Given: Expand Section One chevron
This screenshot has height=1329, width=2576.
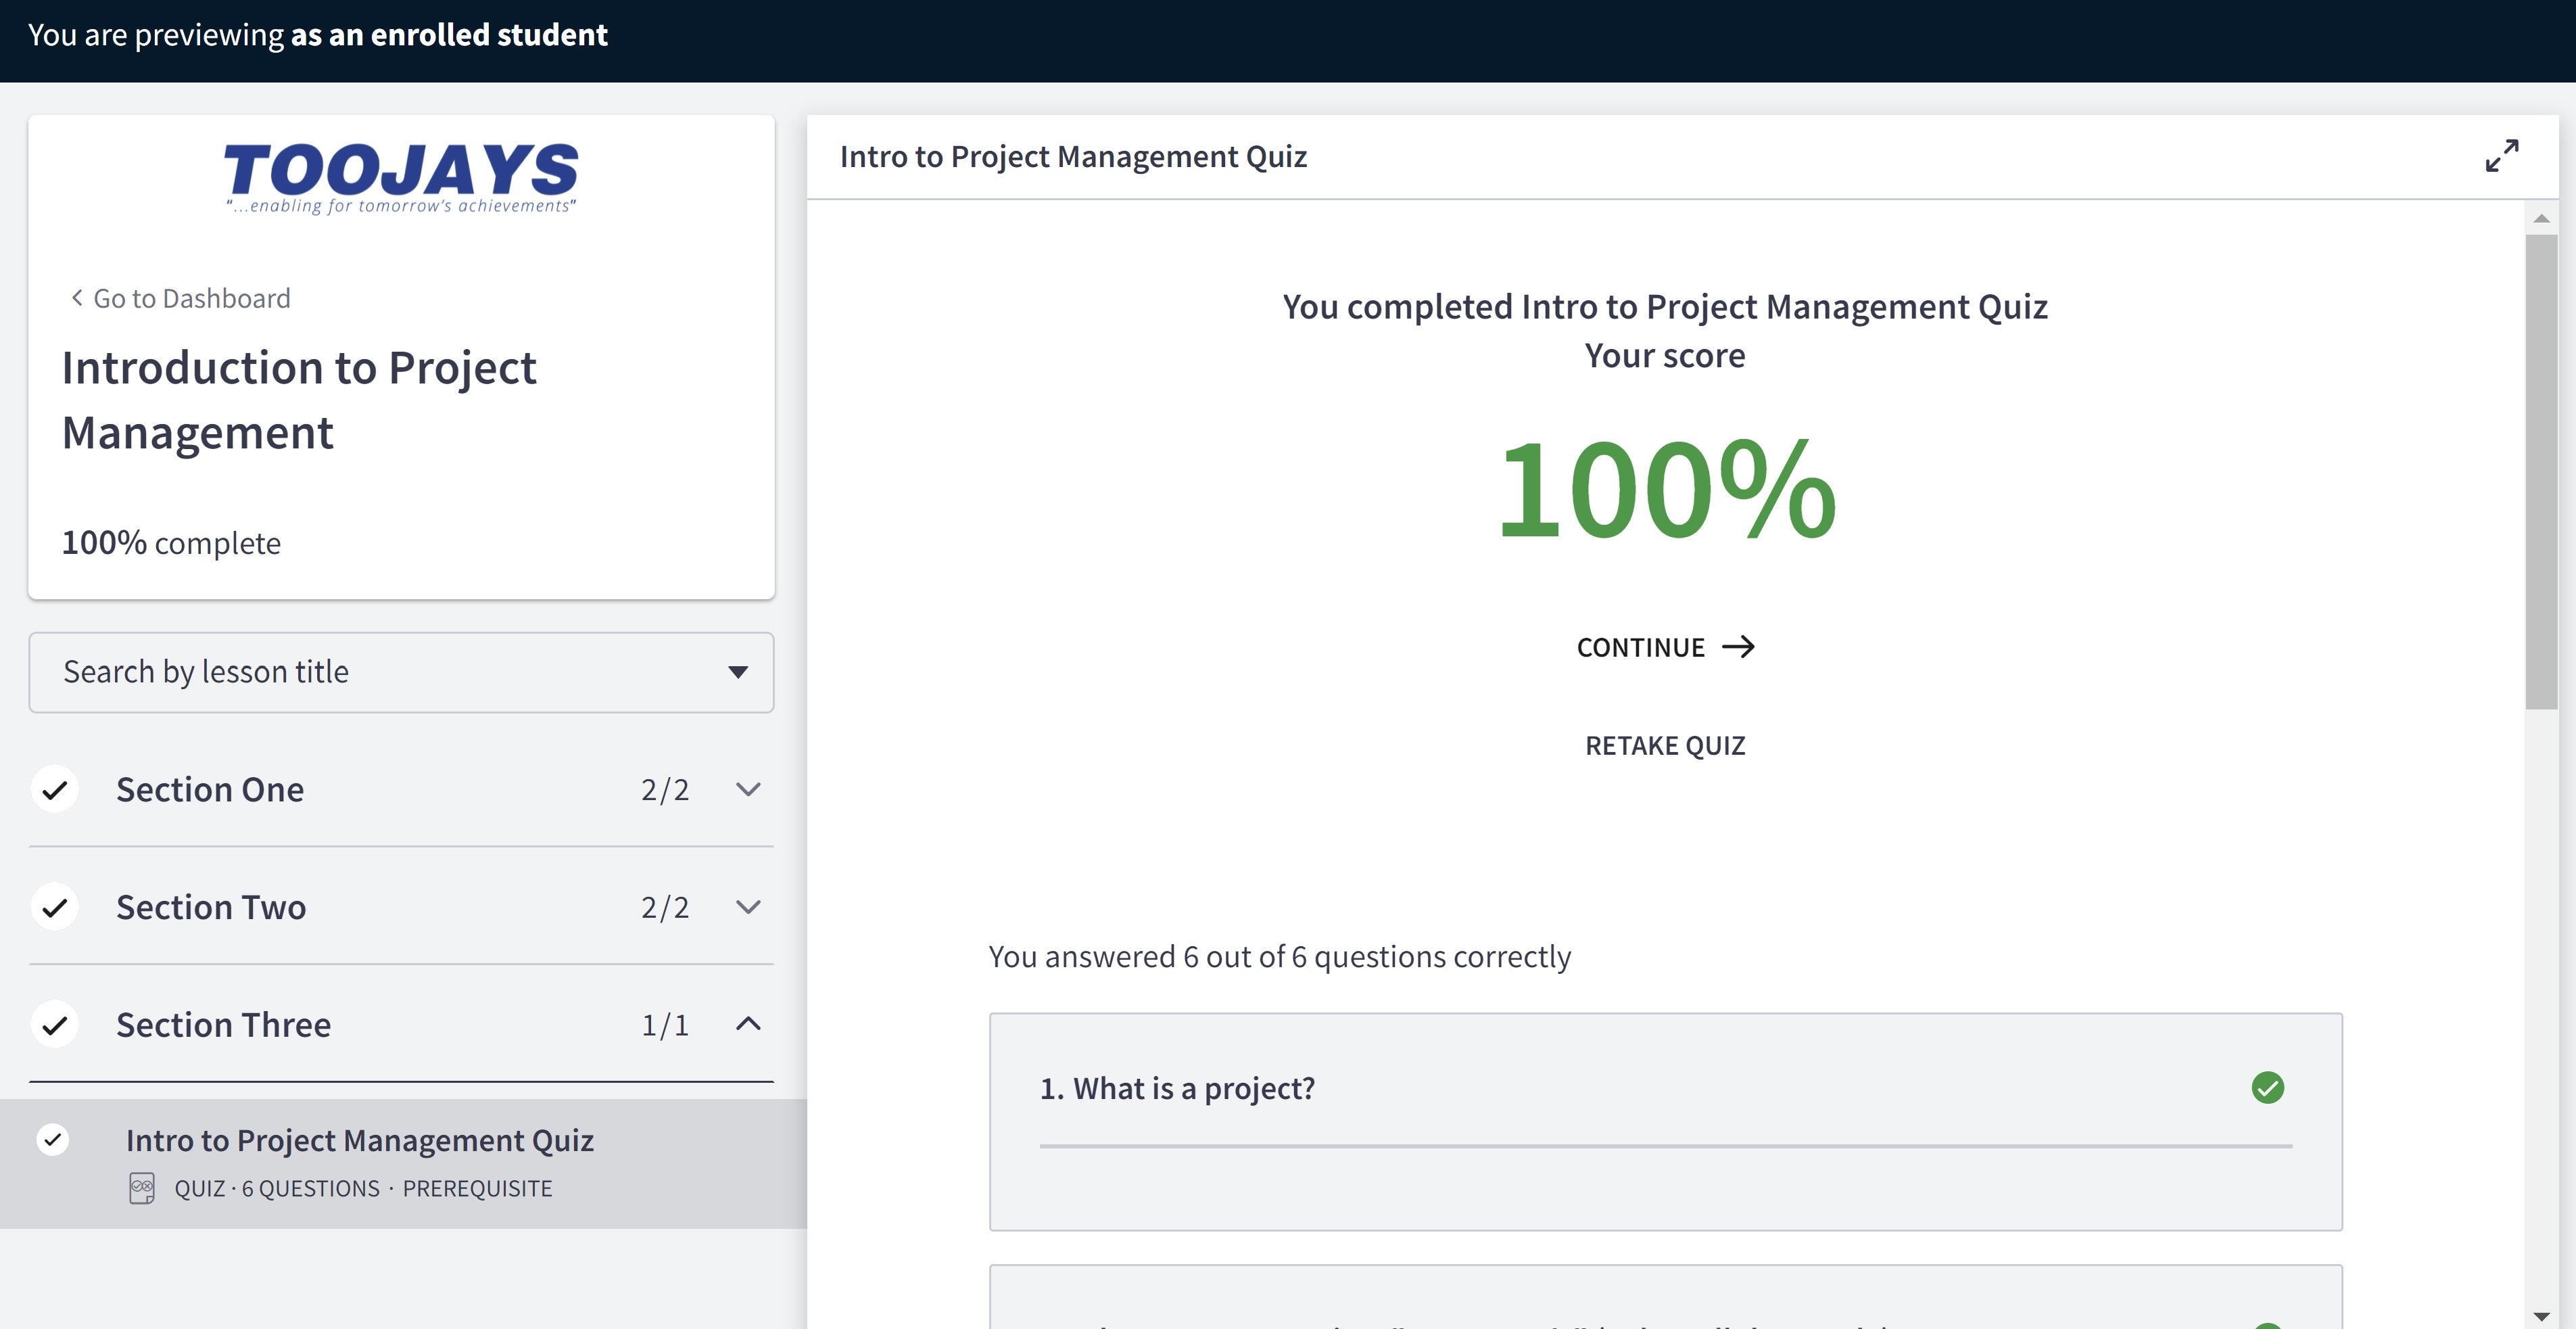Looking at the screenshot, I should (x=748, y=790).
